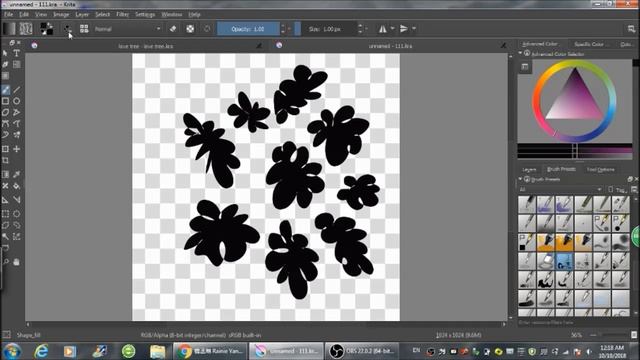Screen dimensions: 640x360
Task: Toggle horizontal mirror tool
Action: [382, 29]
